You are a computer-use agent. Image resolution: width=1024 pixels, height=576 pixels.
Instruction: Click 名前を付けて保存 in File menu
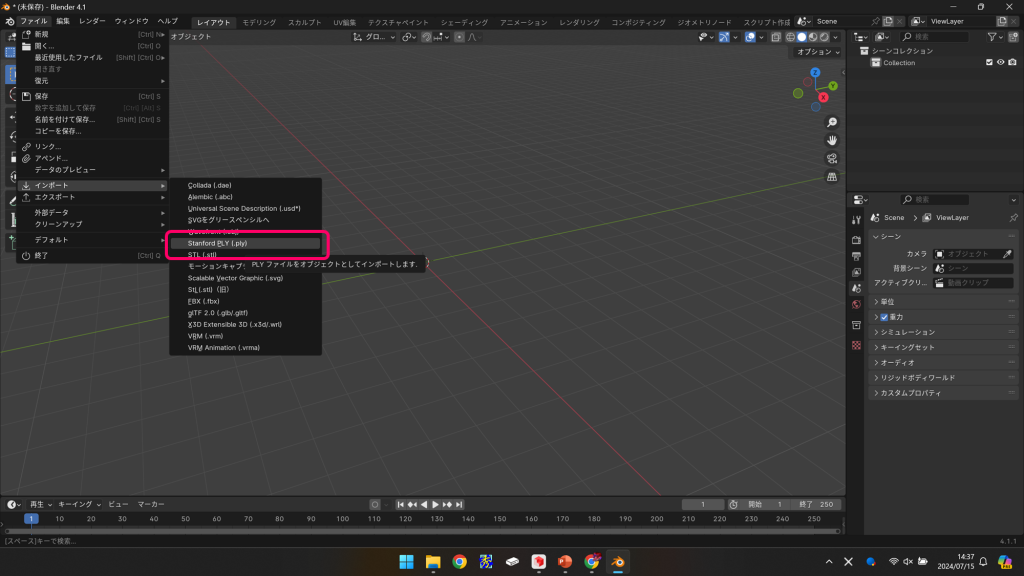coord(92,120)
